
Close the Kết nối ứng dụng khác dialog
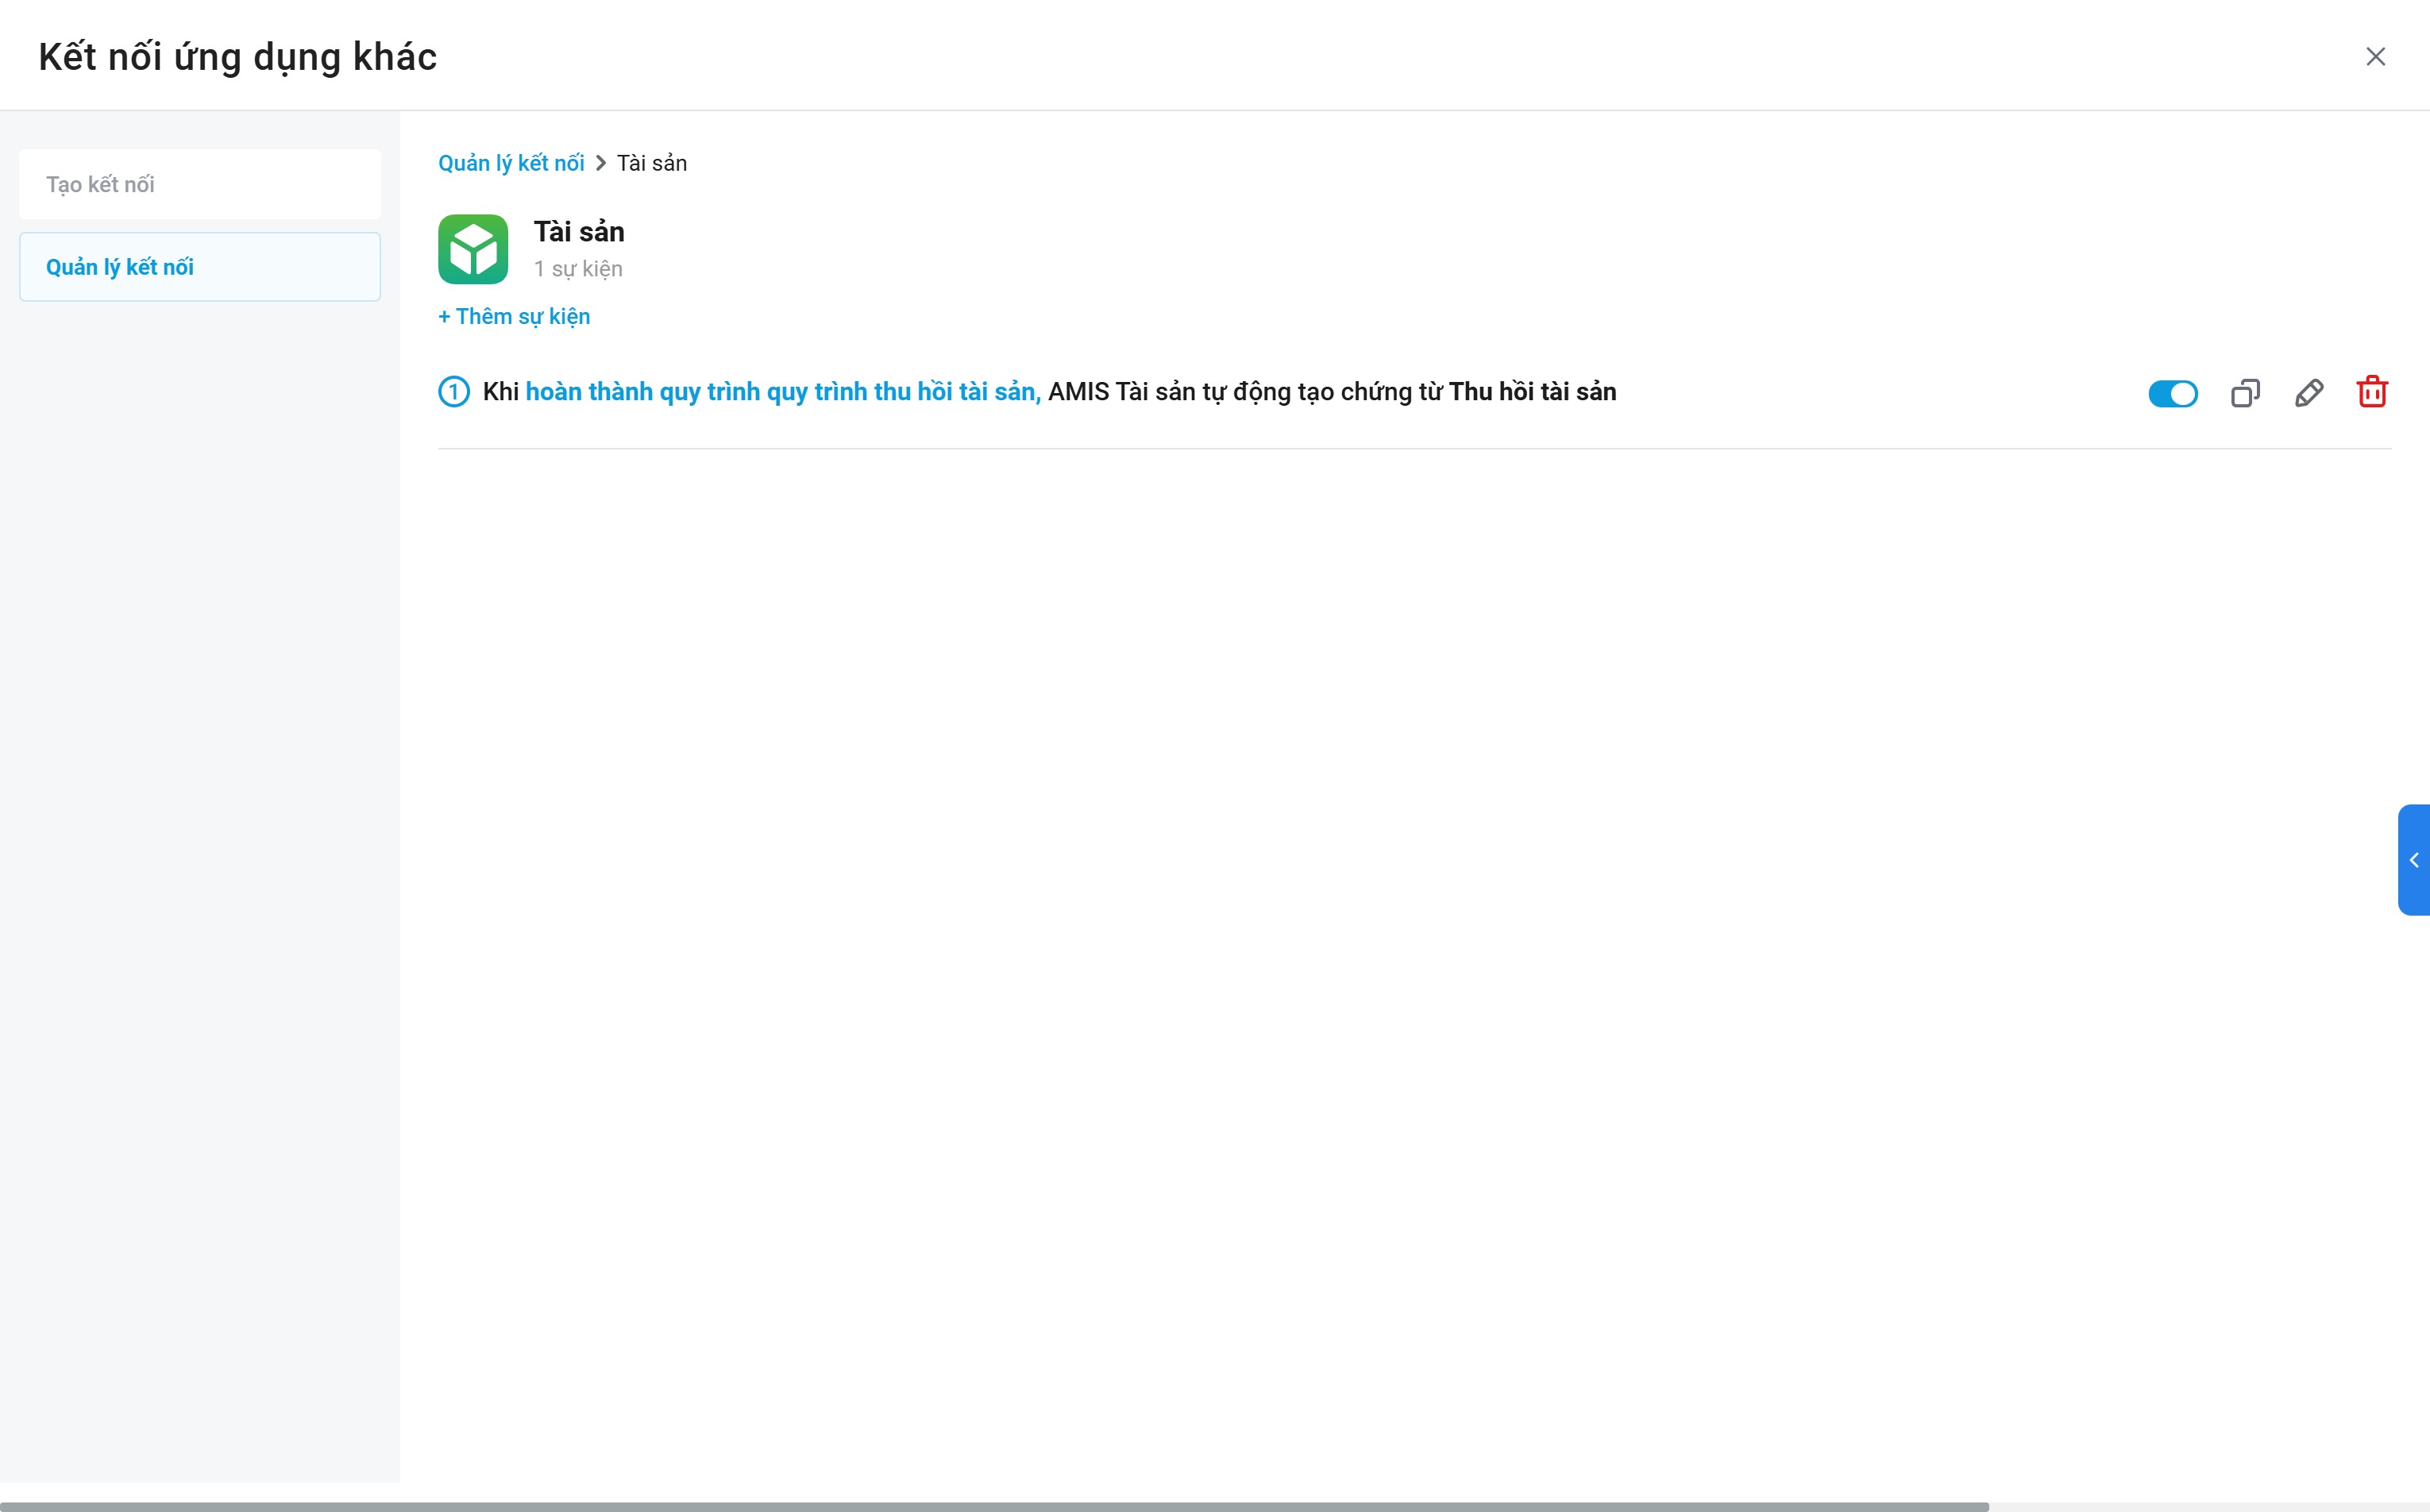click(x=2375, y=57)
